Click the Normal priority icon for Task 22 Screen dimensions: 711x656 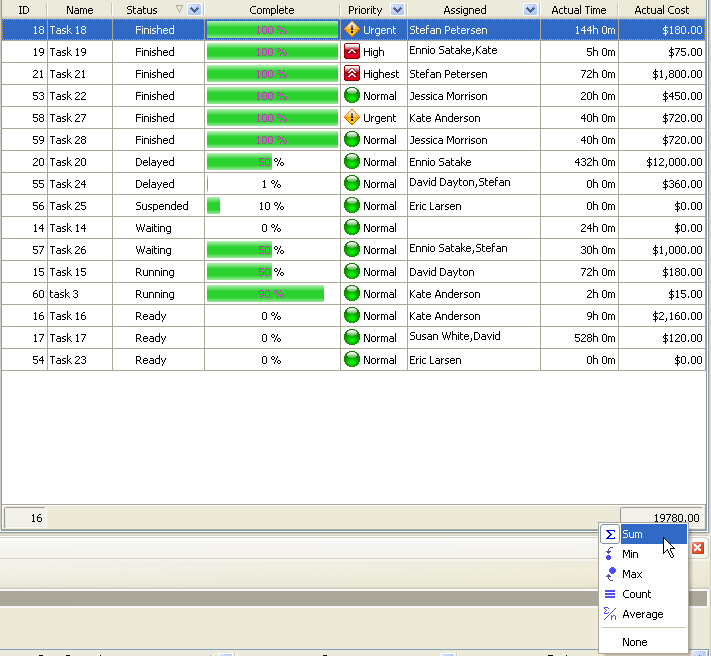coord(351,96)
